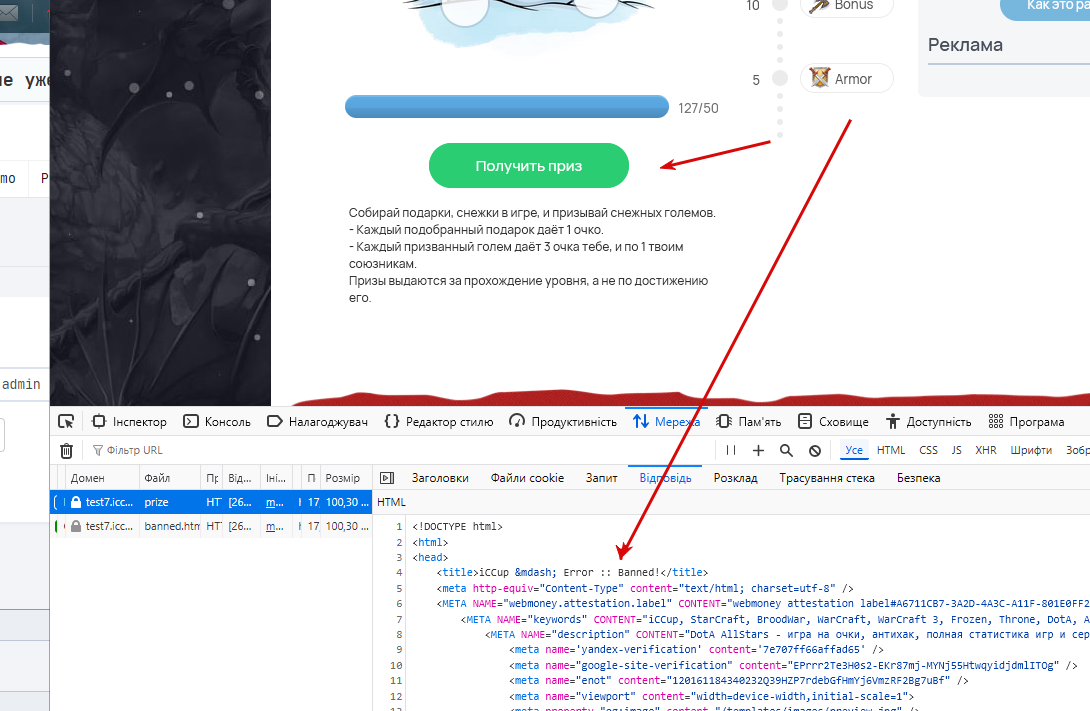Viewport: 1090px width, 711px height.
Task: Switch to the Консоль tab
Action: (217, 422)
